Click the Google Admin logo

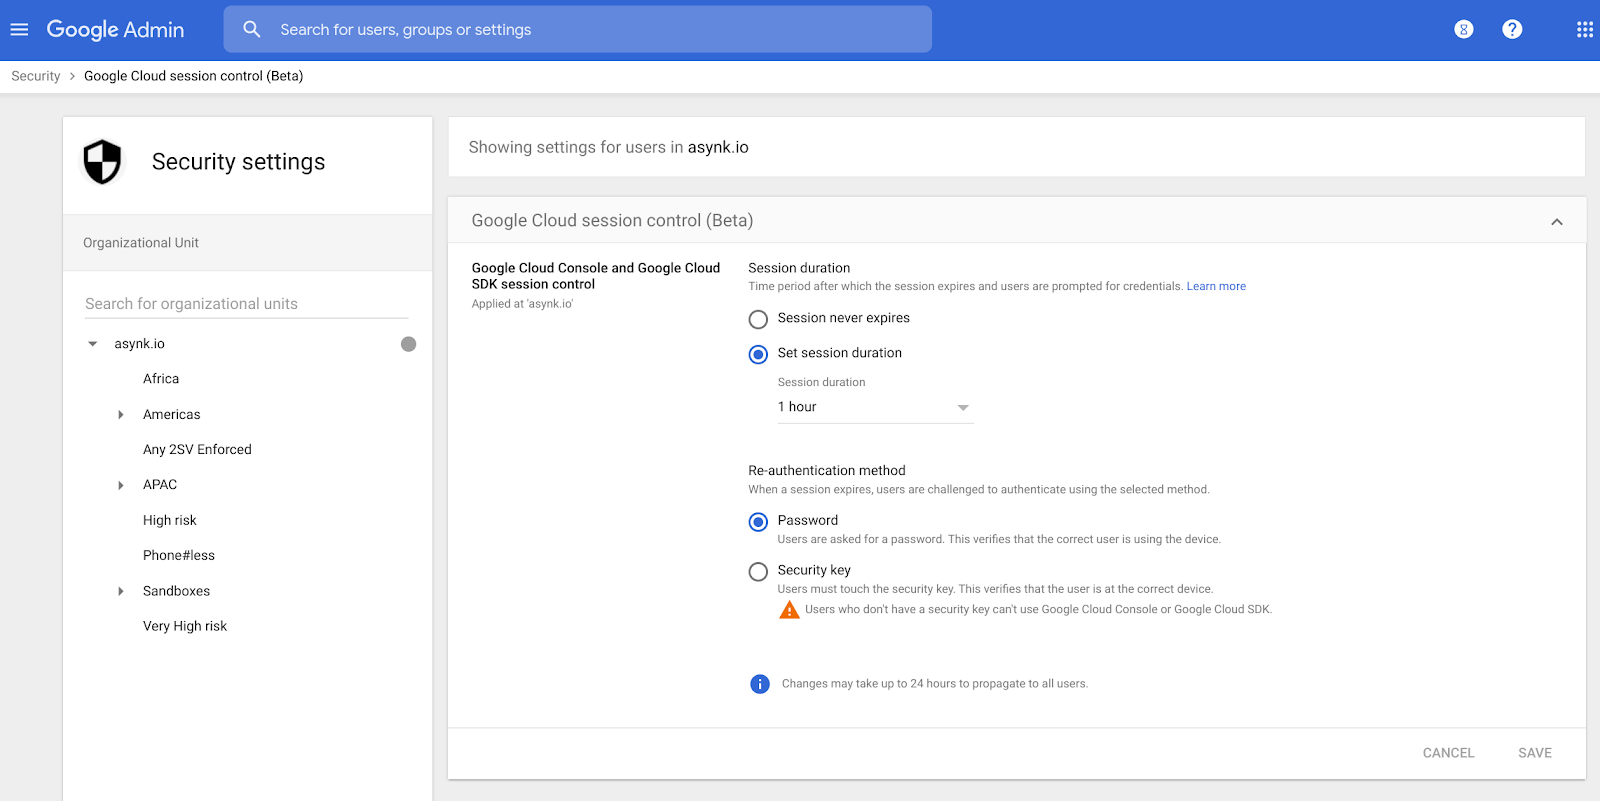pos(115,30)
